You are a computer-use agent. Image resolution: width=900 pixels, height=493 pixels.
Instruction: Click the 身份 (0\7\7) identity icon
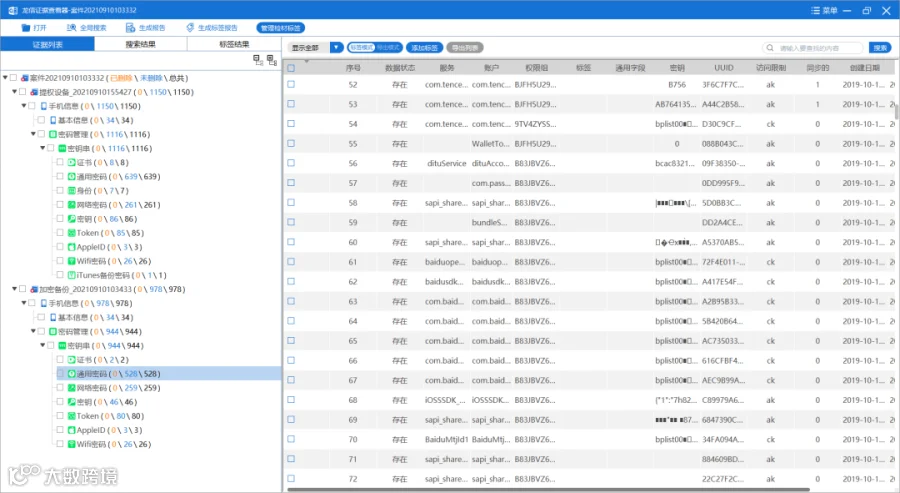click(x=72, y=191)
